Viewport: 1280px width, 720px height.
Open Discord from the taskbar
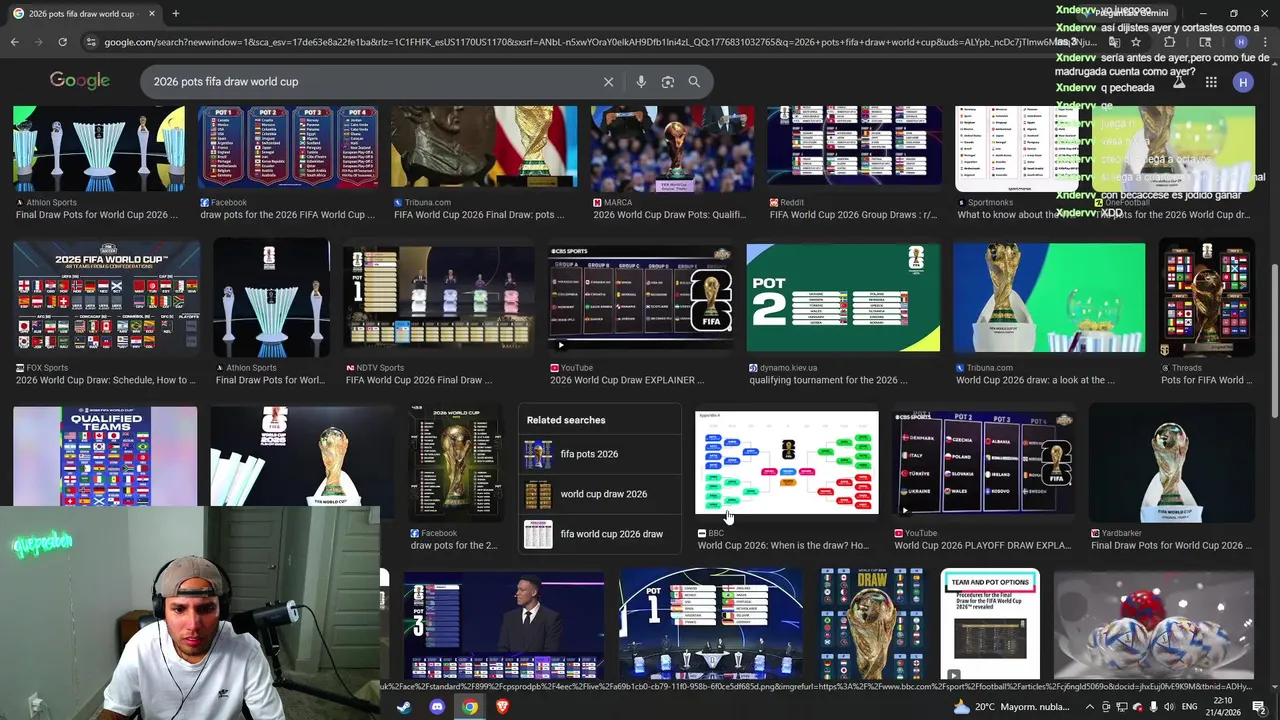coord(437,707)
